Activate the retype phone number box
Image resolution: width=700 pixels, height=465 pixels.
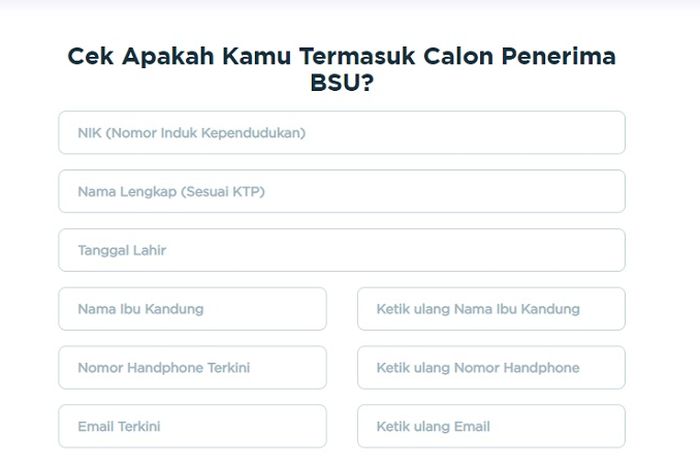click(x=491, y=368)
